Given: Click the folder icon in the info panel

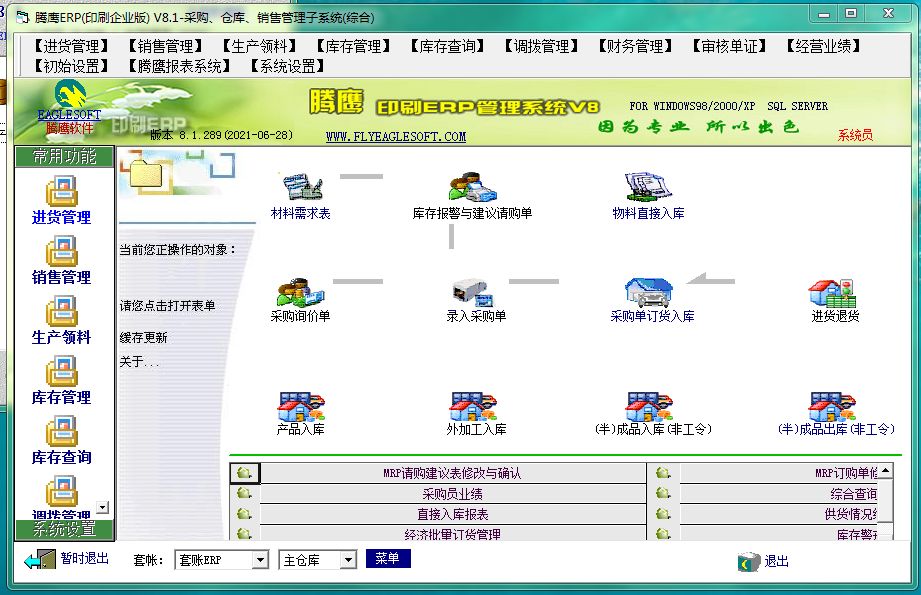Looking at the screenshot, I should (x=146, y=172).
